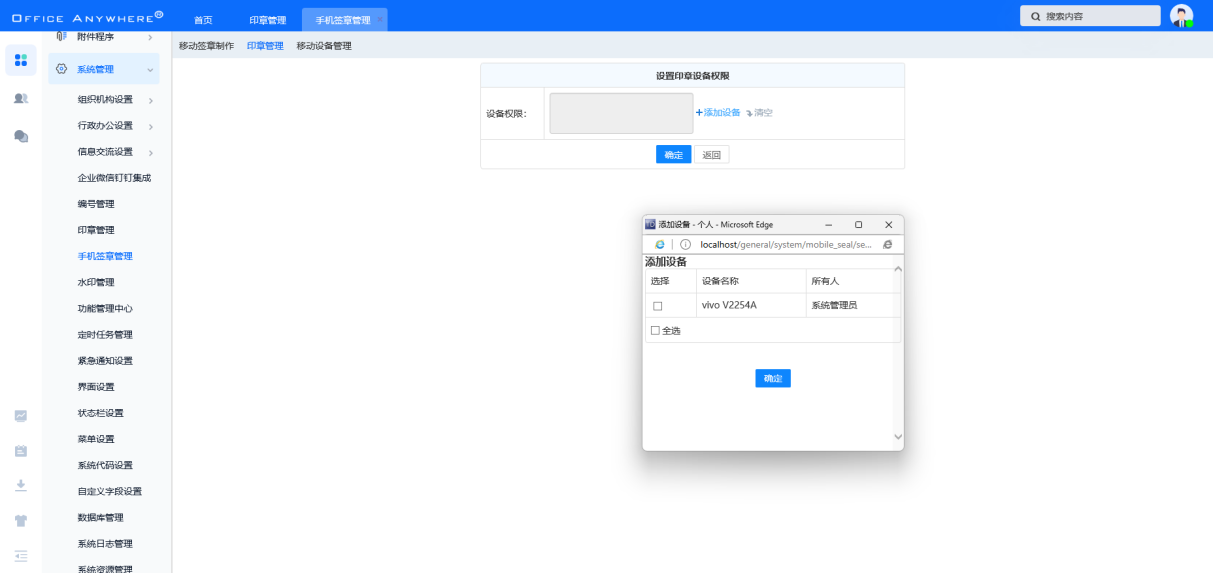This screenshot has height=573, width=1213.
Task: Click the apps grid icon in left rail
Action: click(x=21, y=60)
